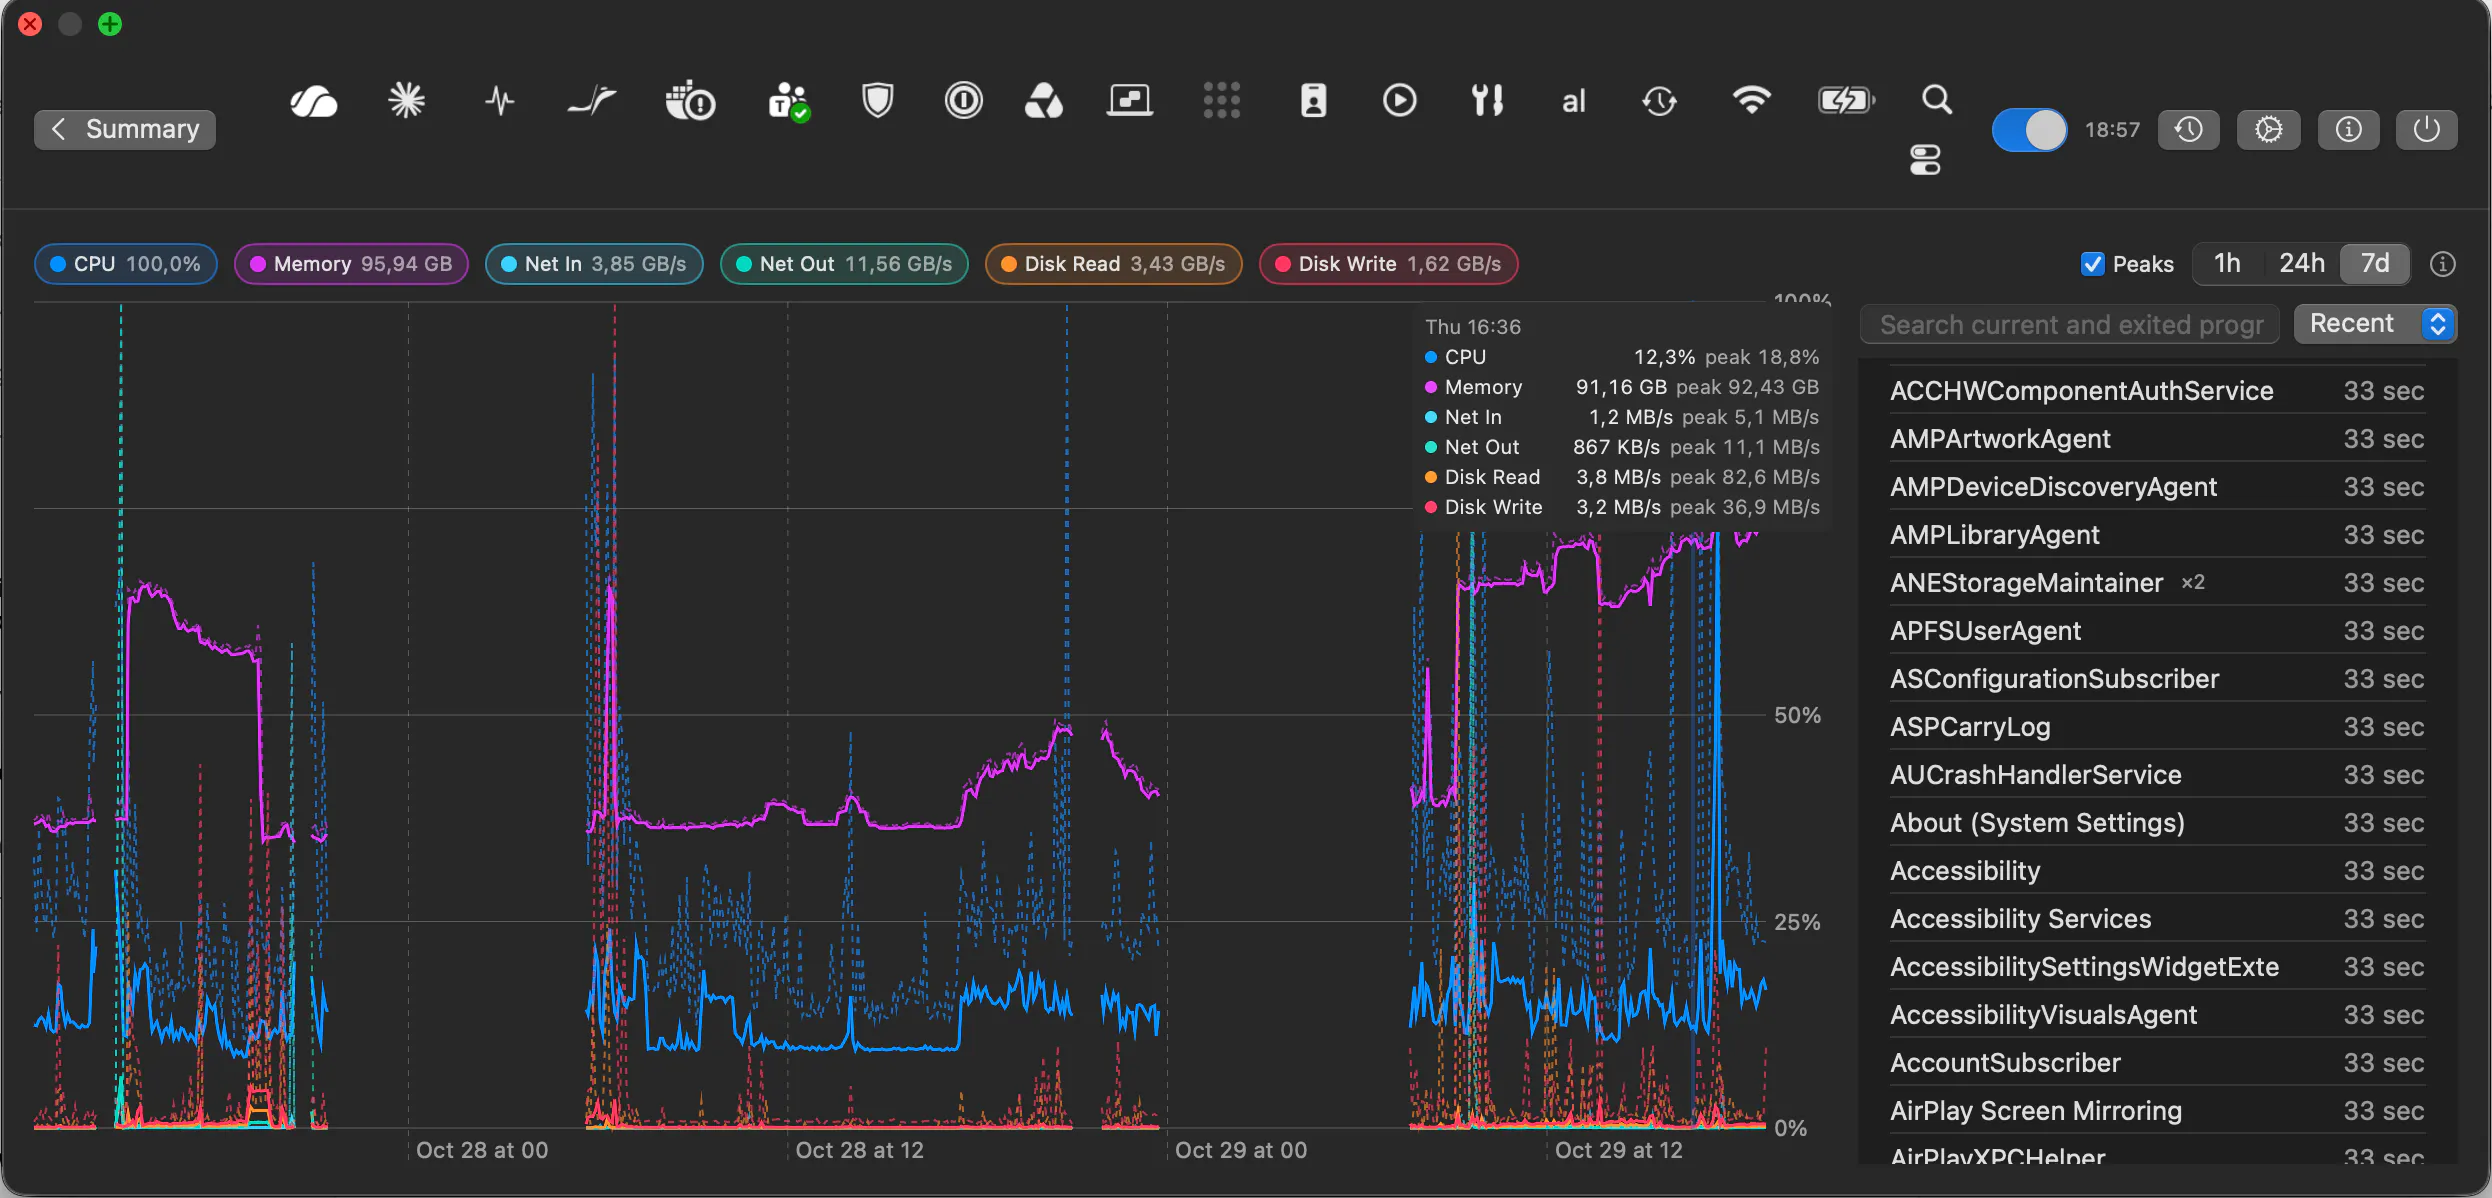Open the cloud cleaner icon in toolbar
2492x1198 pixels.
point(313,101)
